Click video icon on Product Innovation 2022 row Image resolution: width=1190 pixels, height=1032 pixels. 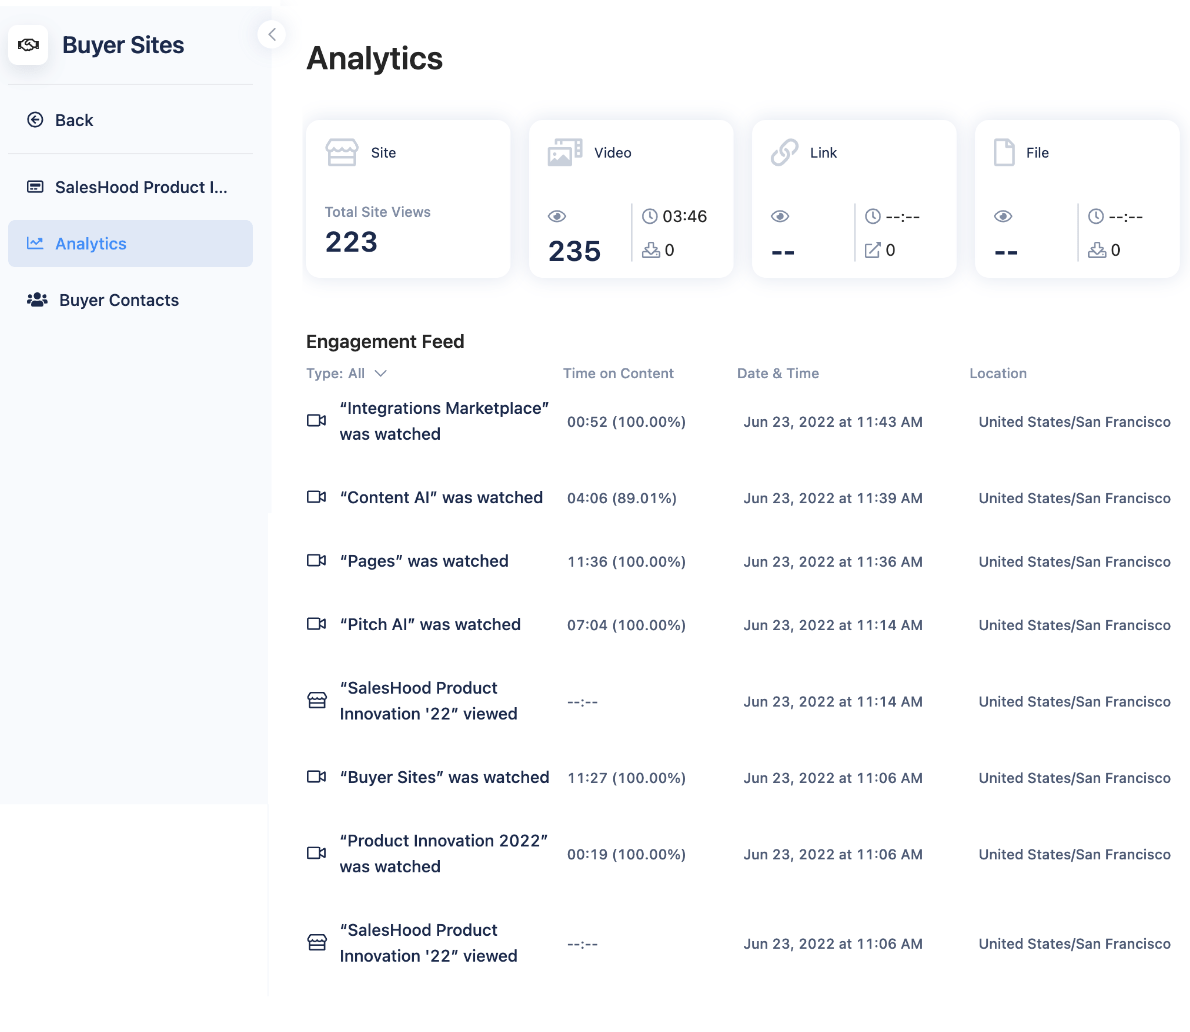[316, 853]
